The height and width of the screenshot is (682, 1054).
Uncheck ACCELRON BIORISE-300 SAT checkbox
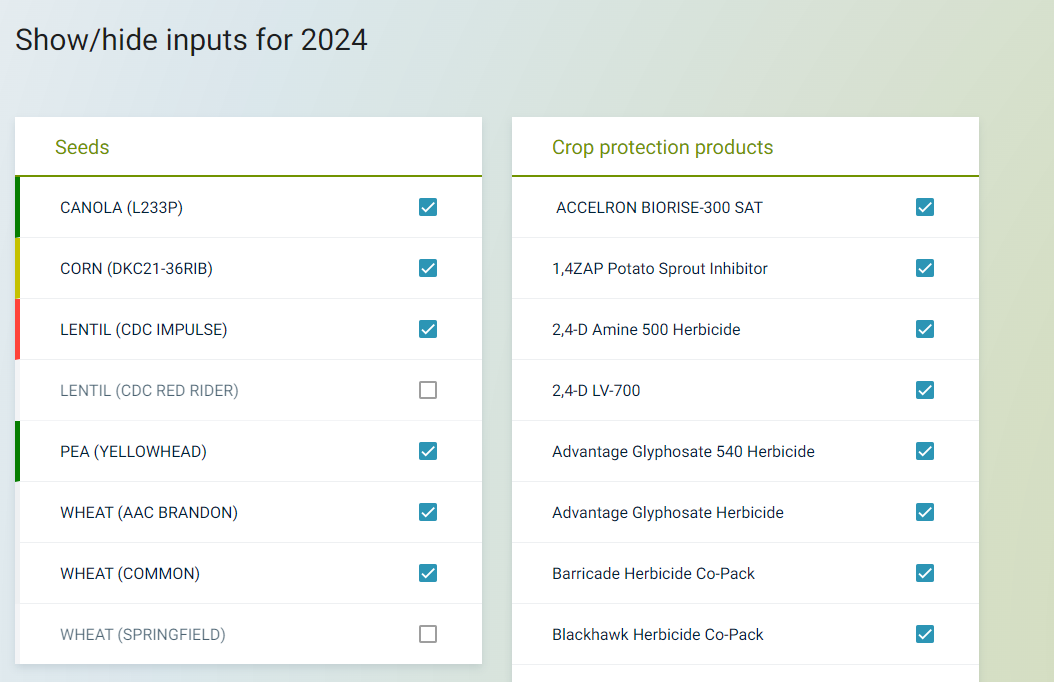(925, 207)
